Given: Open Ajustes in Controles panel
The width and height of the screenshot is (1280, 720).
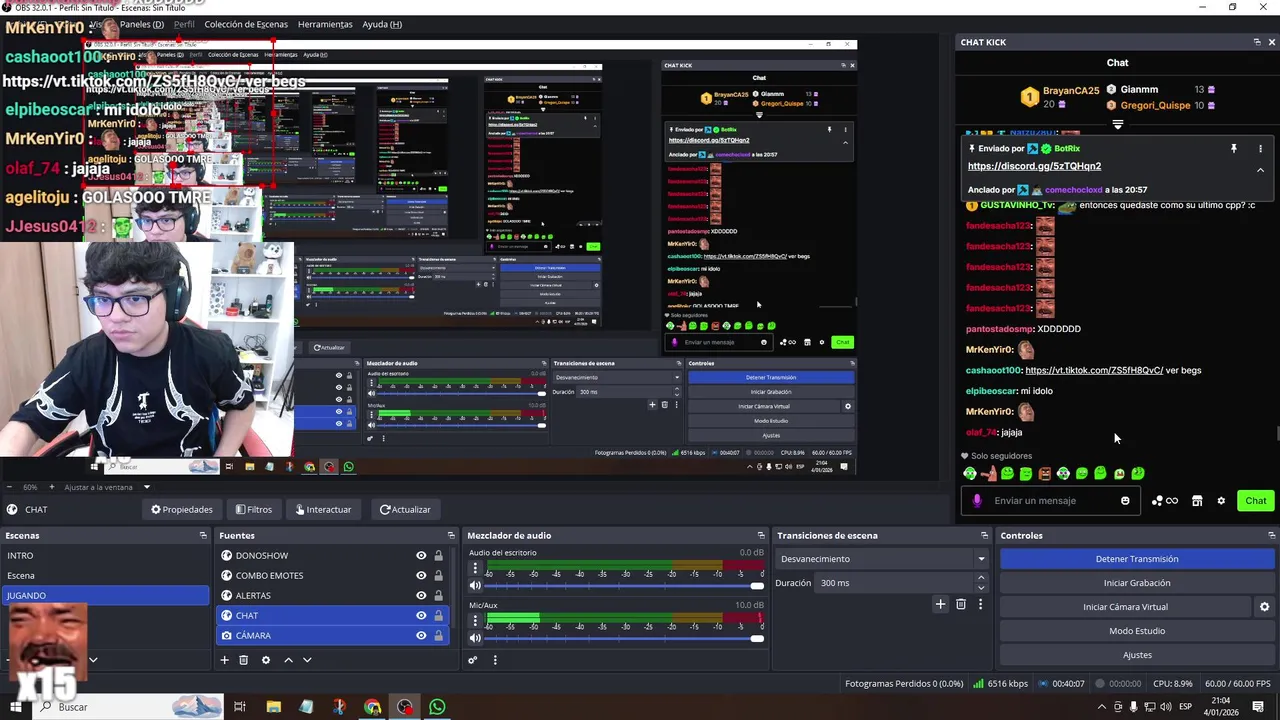Looking at the screenshot, I should 1137,655.
